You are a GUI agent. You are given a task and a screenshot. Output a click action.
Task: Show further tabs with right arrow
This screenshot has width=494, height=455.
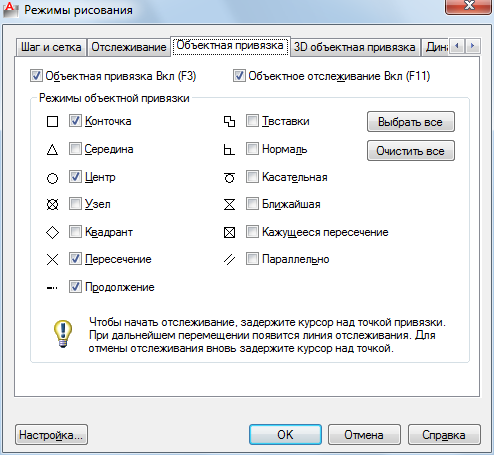tap(472, 46)
